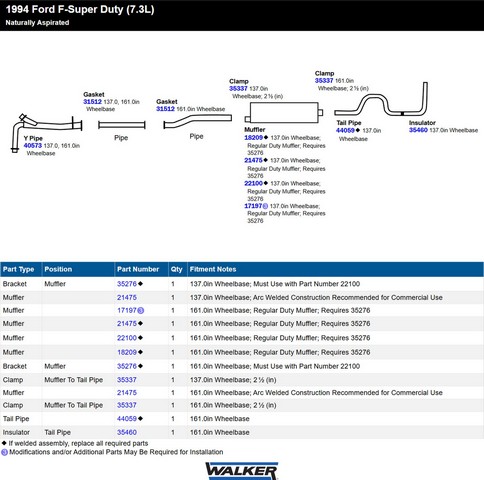This screenshot has height=480, width=484.
Task: Open 35460 link in Insulator table row
Action: [127, 432]
